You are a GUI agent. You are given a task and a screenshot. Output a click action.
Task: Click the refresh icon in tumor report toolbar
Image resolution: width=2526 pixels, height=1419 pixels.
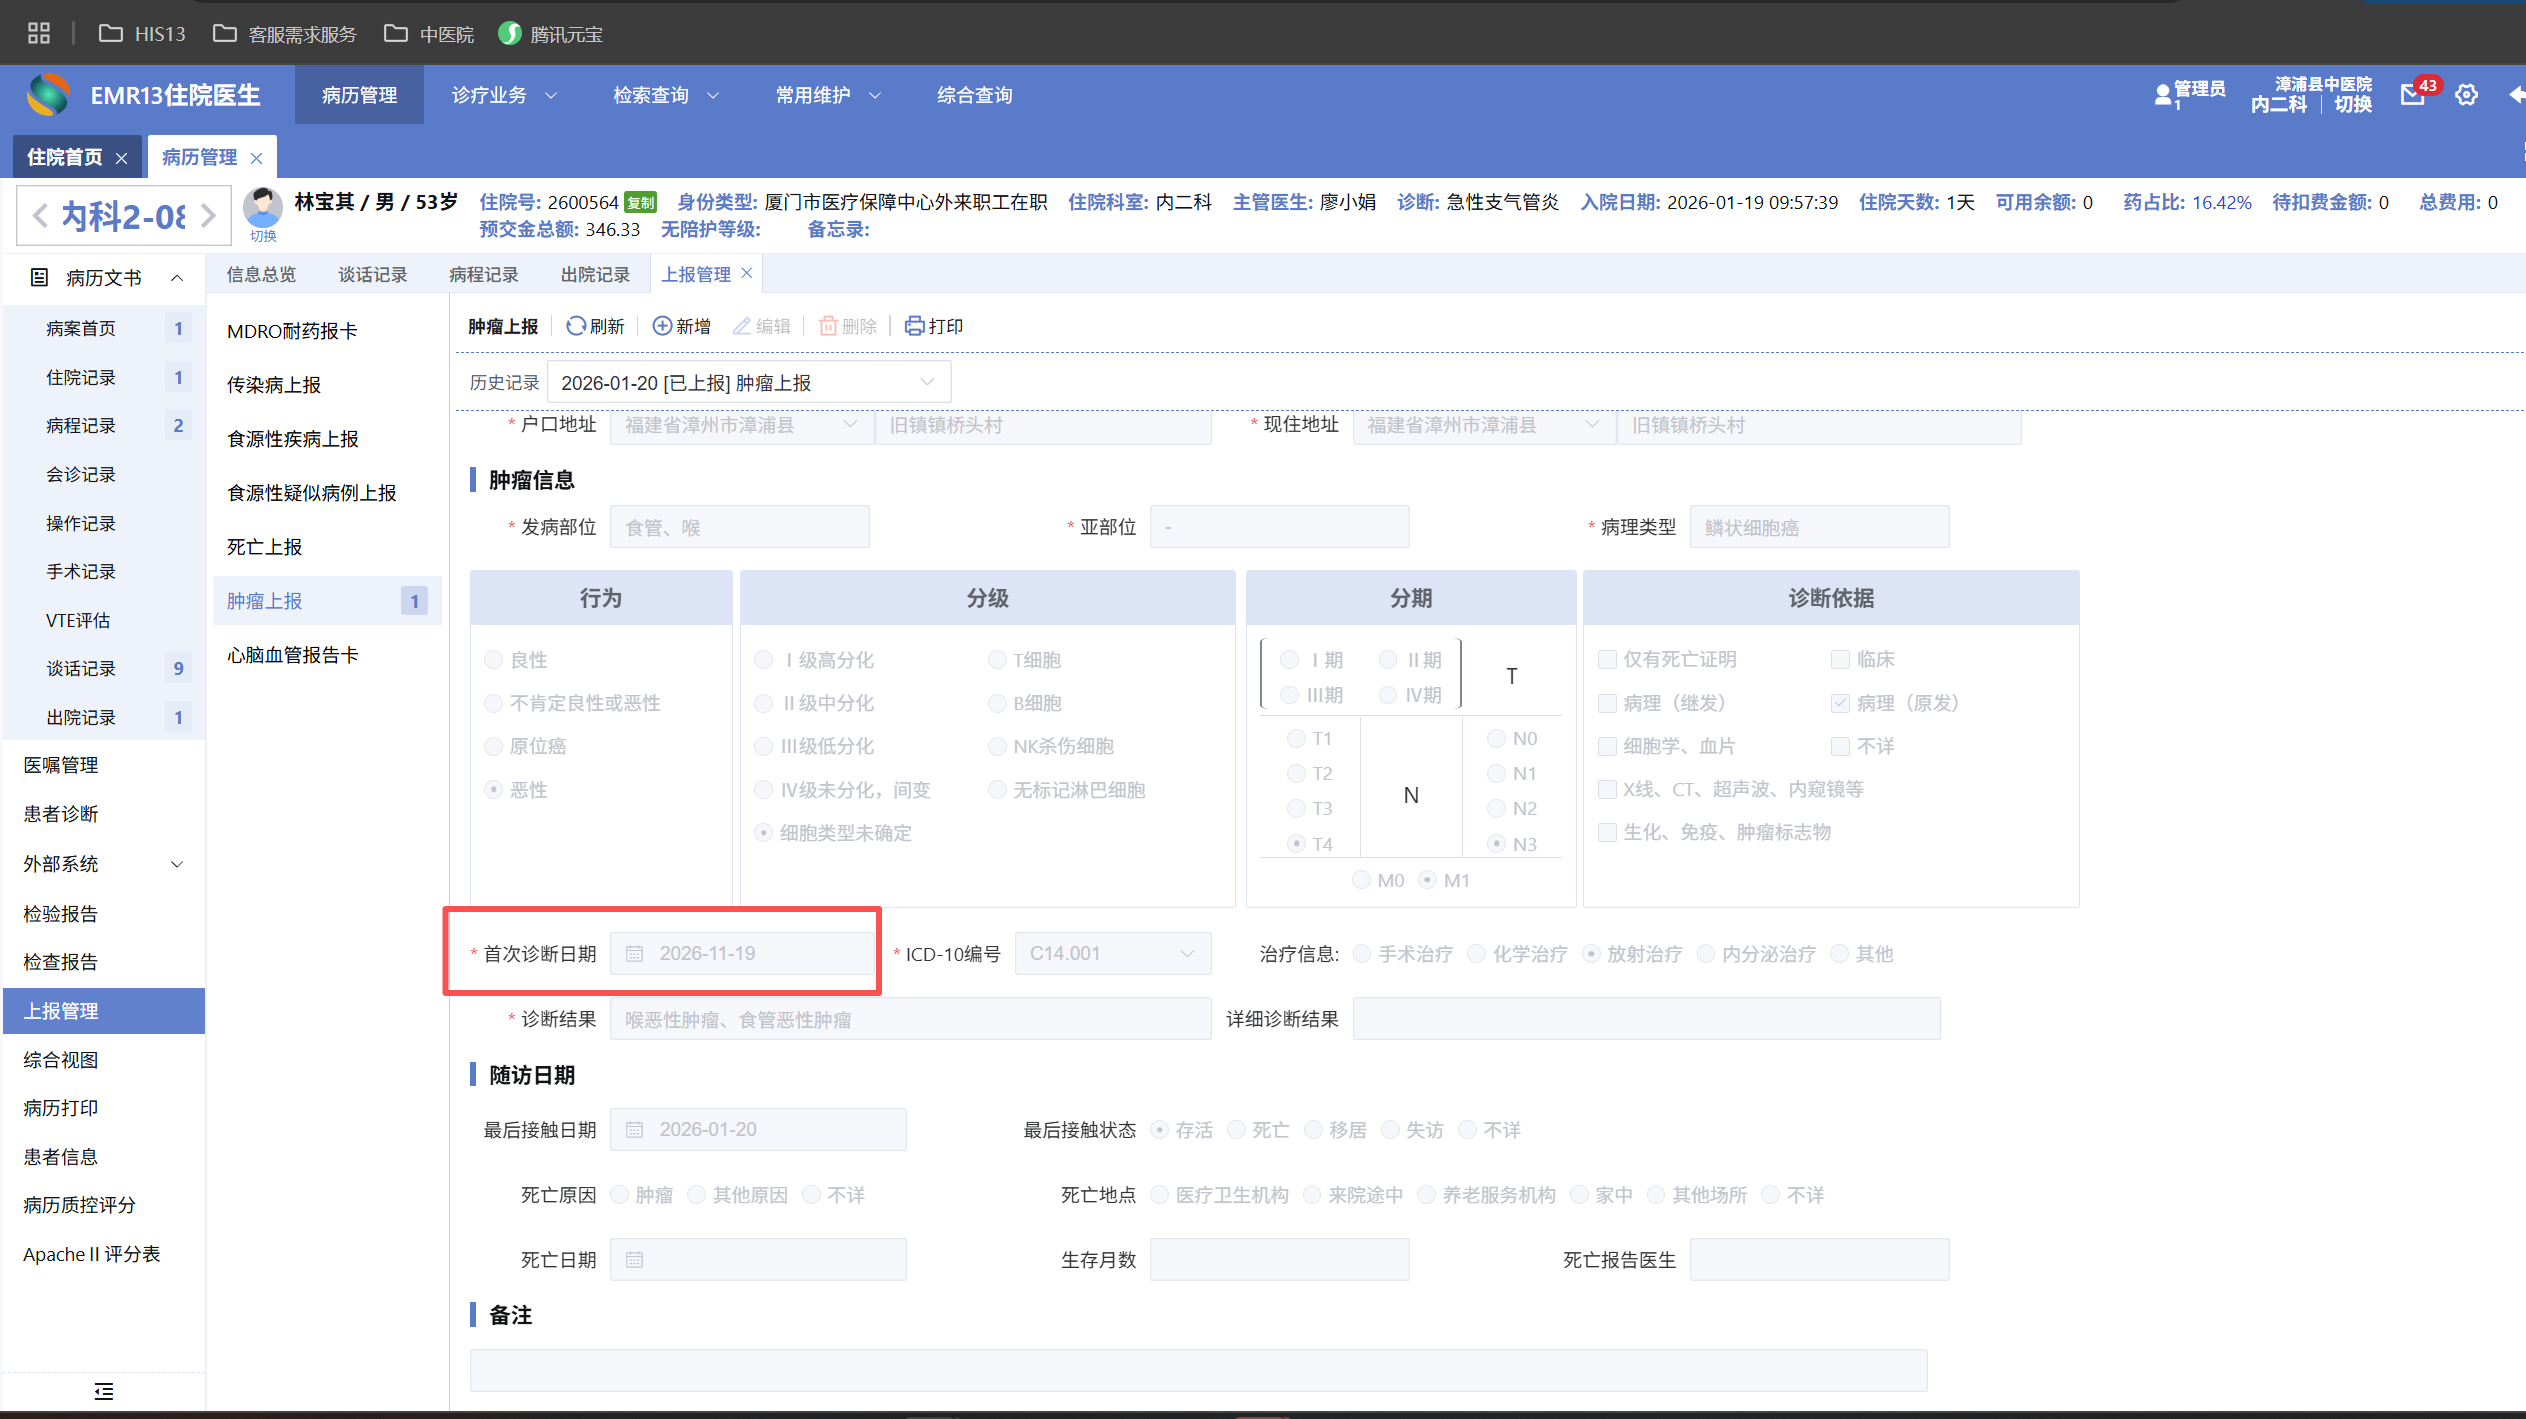point(576,326)
